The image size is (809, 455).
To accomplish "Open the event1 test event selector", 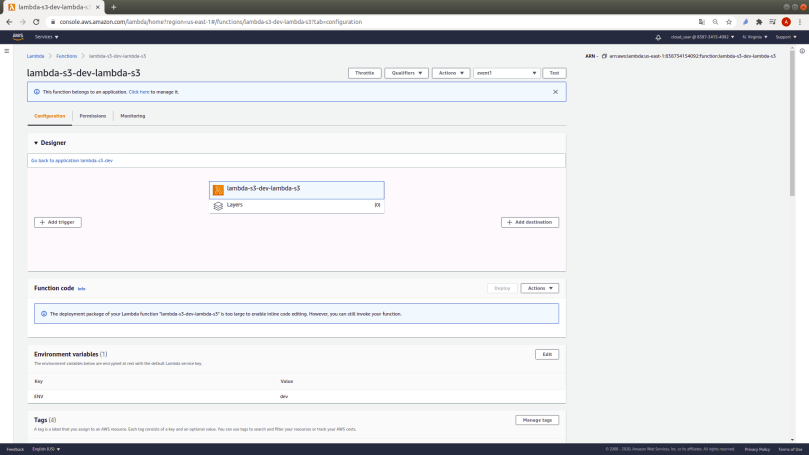I will [x=506, y=73].
